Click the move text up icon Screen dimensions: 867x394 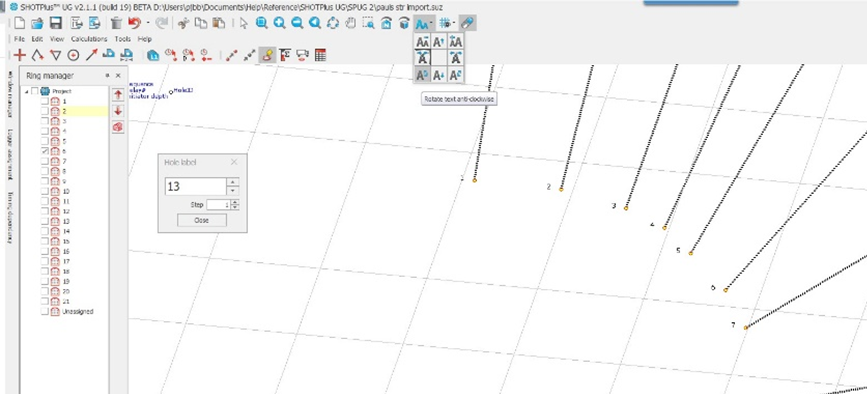coord(439,41)
